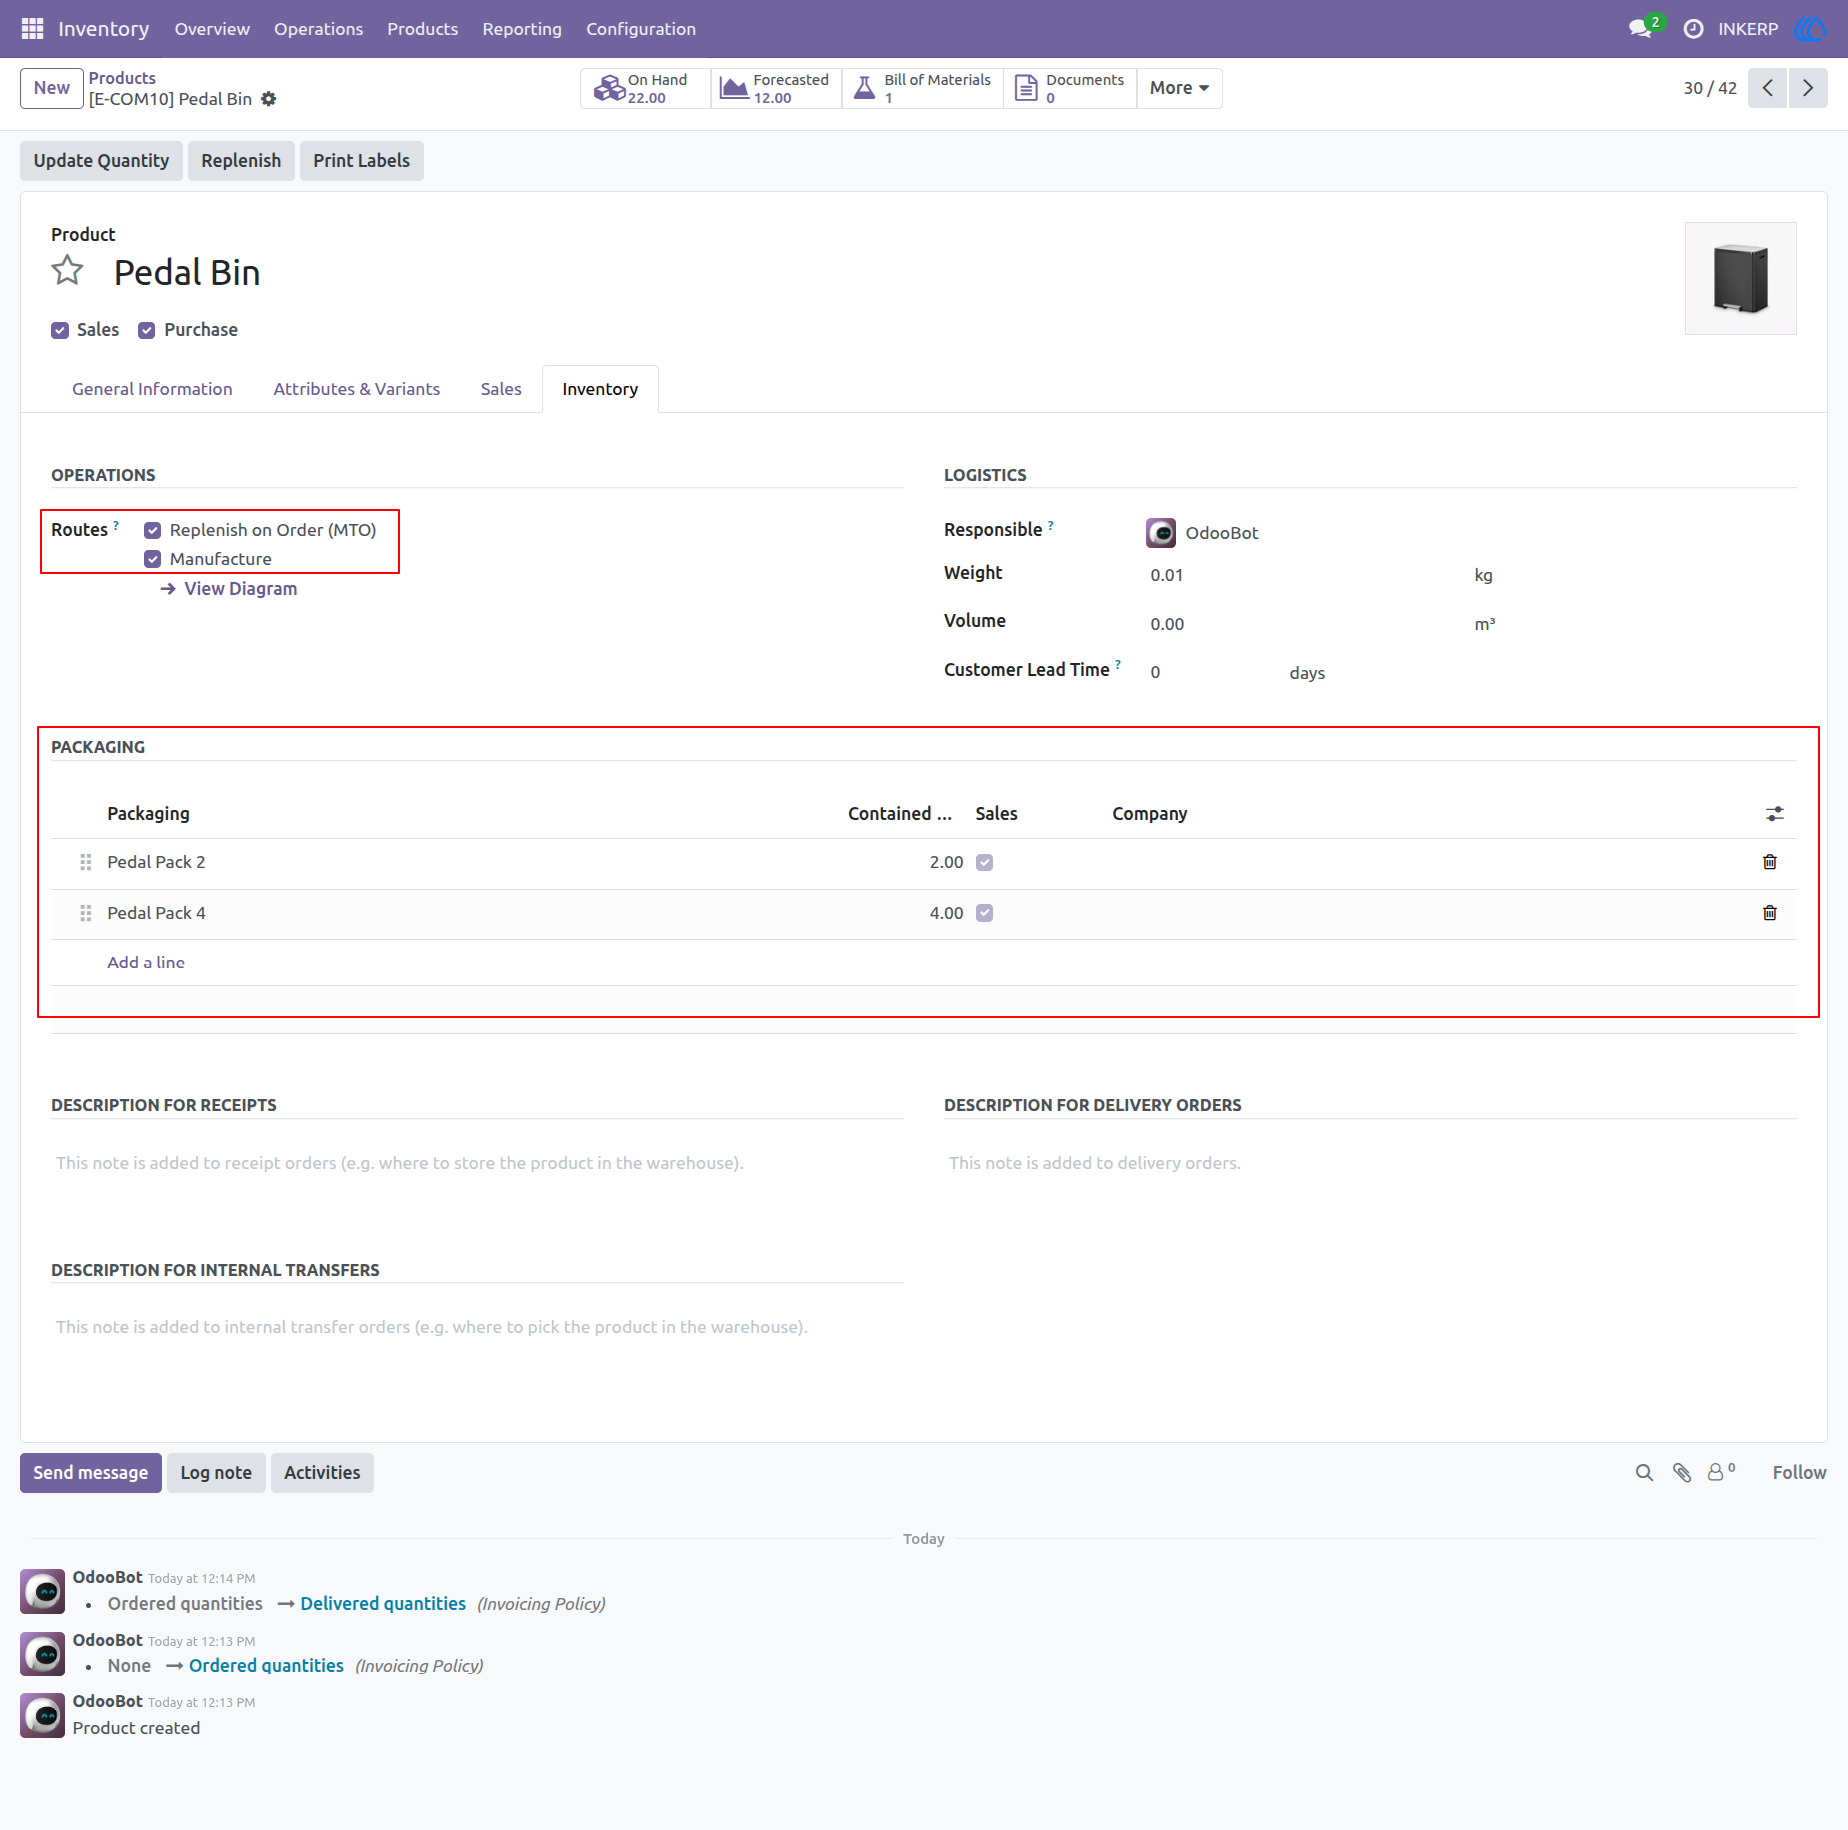Open the activities clock icon
Screen dimensions: 1848x1830
click(x=1693, y=29)
